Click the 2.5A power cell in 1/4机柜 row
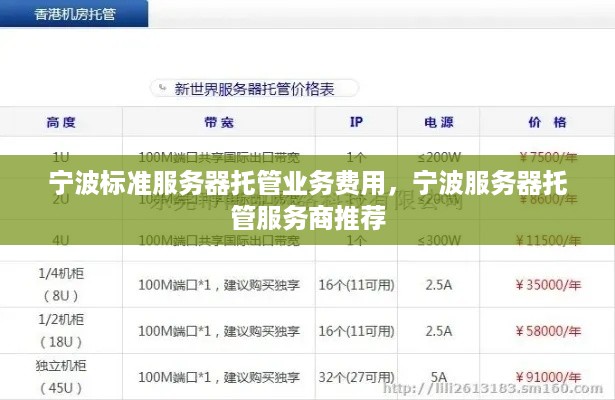The image size is (615, 400). [439, 285]
